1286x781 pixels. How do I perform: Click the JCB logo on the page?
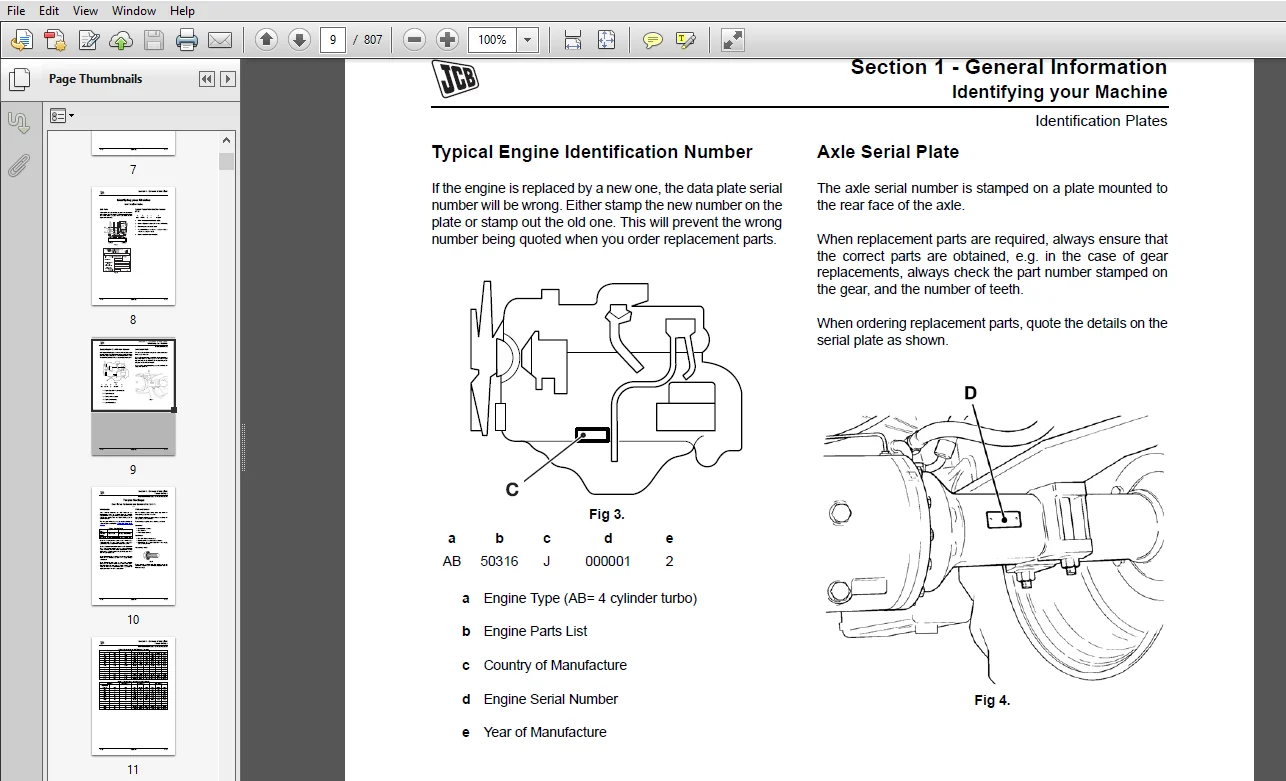pyautogui.click(x=455, y=79)
